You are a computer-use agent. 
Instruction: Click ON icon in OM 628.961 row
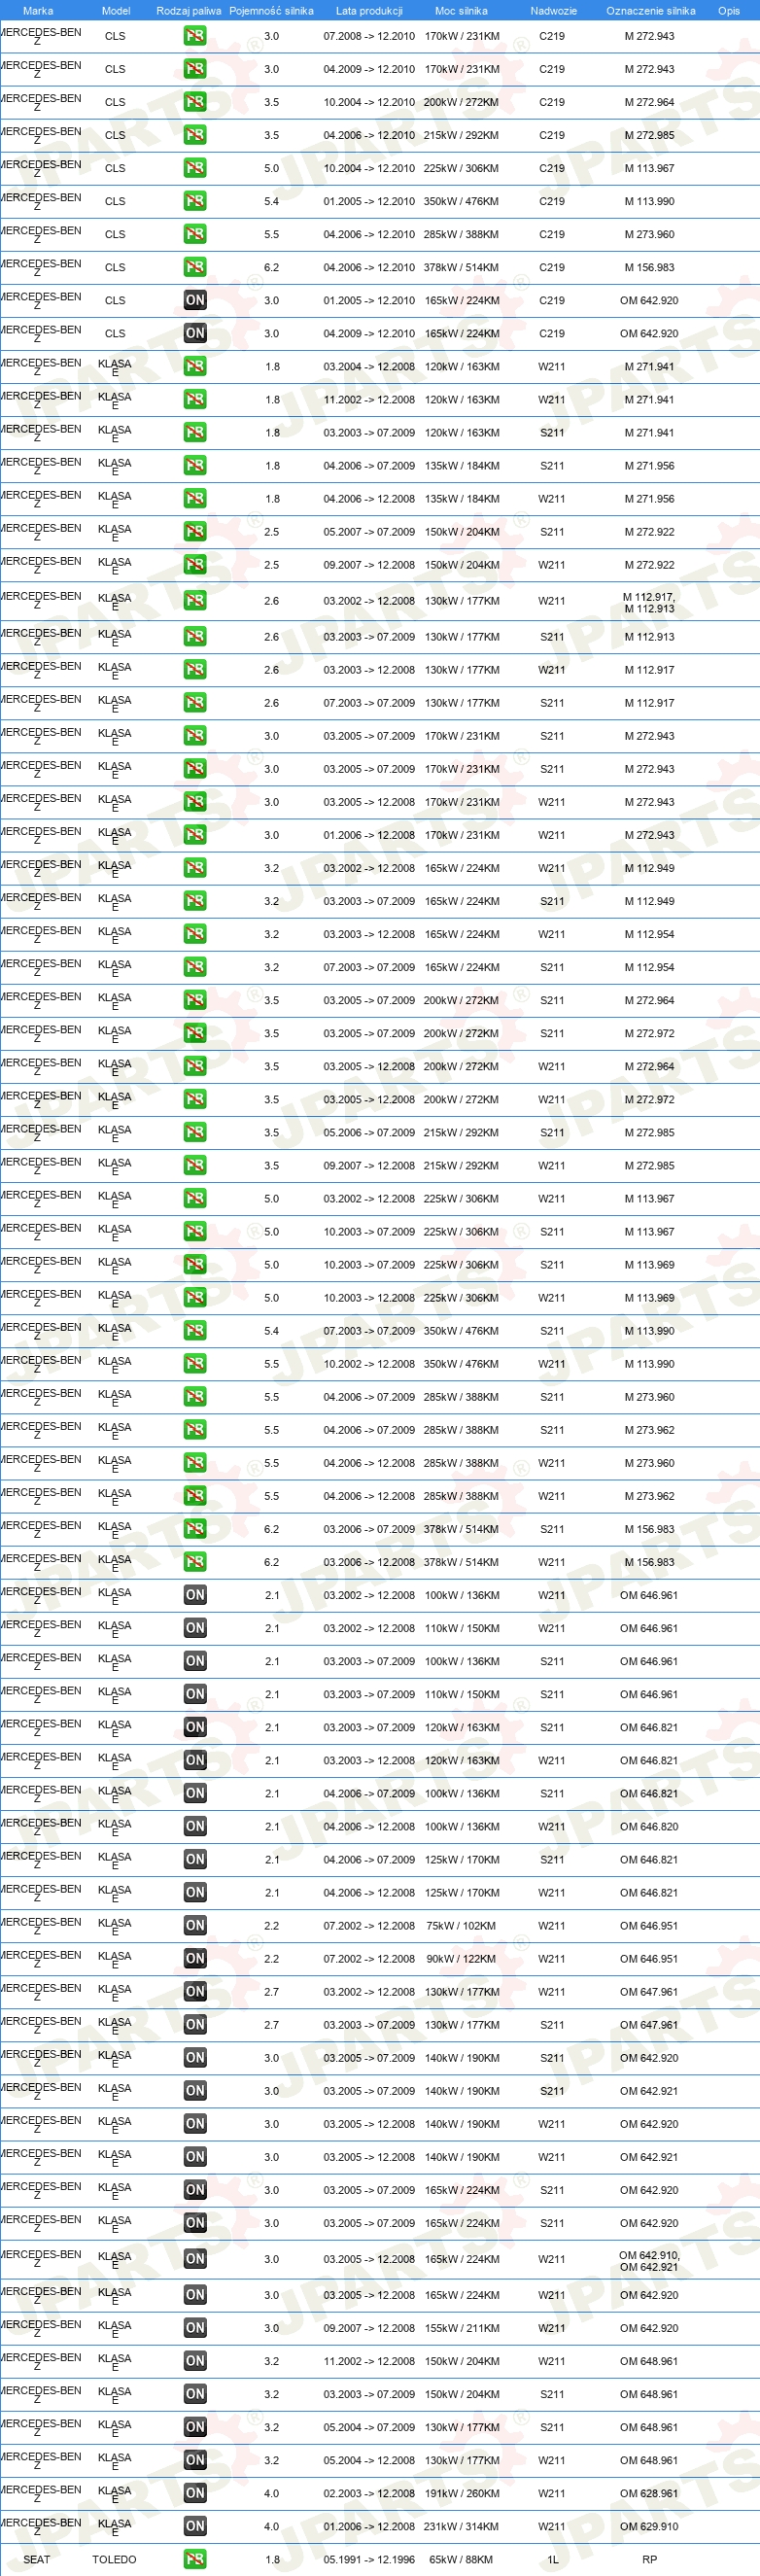coord(195,2493)
